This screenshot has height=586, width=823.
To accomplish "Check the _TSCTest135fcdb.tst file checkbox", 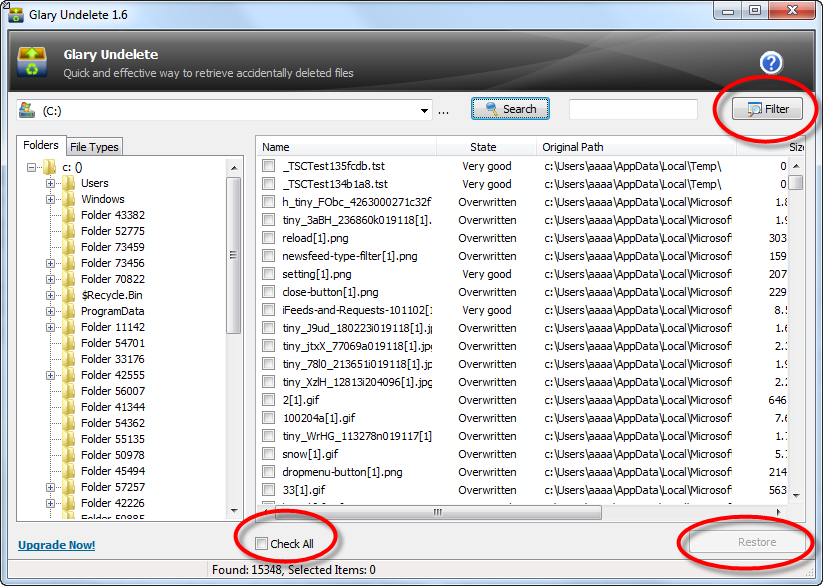I will coord(268,166).
